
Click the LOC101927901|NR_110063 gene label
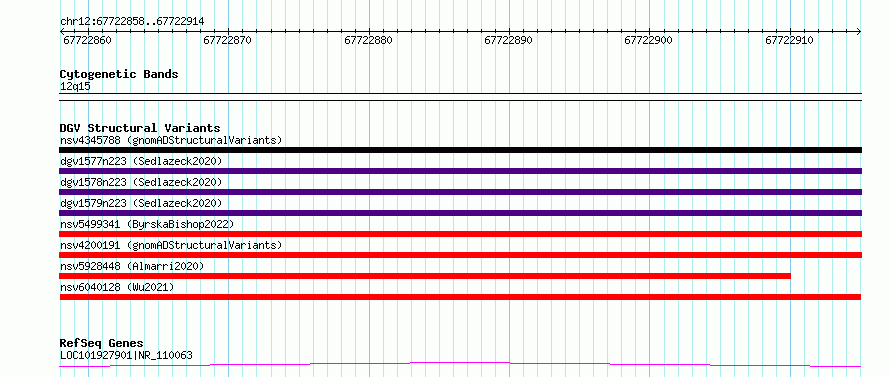point(126,355)
